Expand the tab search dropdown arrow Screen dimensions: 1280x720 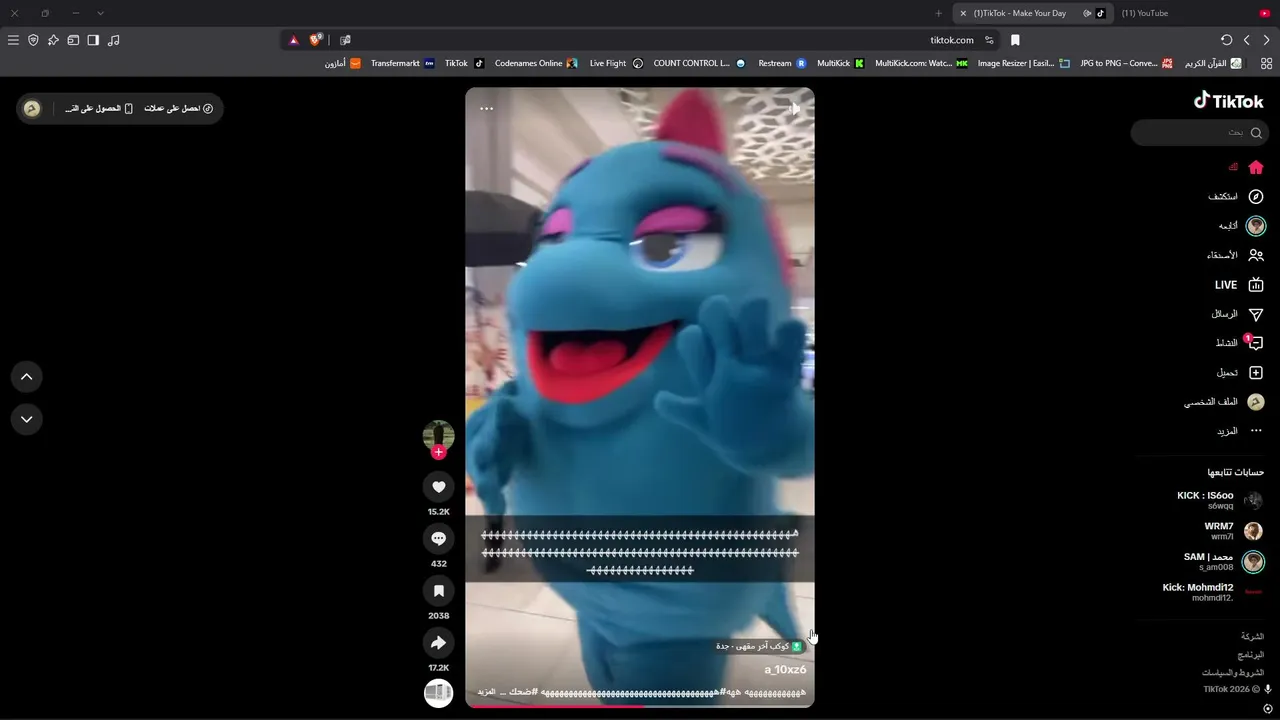tap(100, 13)
